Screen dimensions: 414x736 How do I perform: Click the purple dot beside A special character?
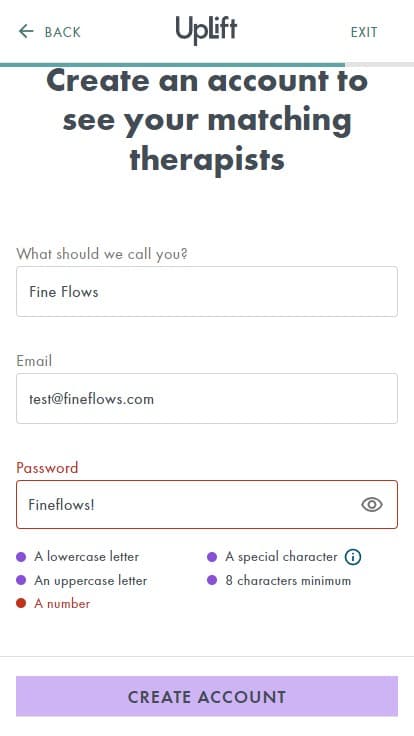pyautogui.click(x=212, y=557)
